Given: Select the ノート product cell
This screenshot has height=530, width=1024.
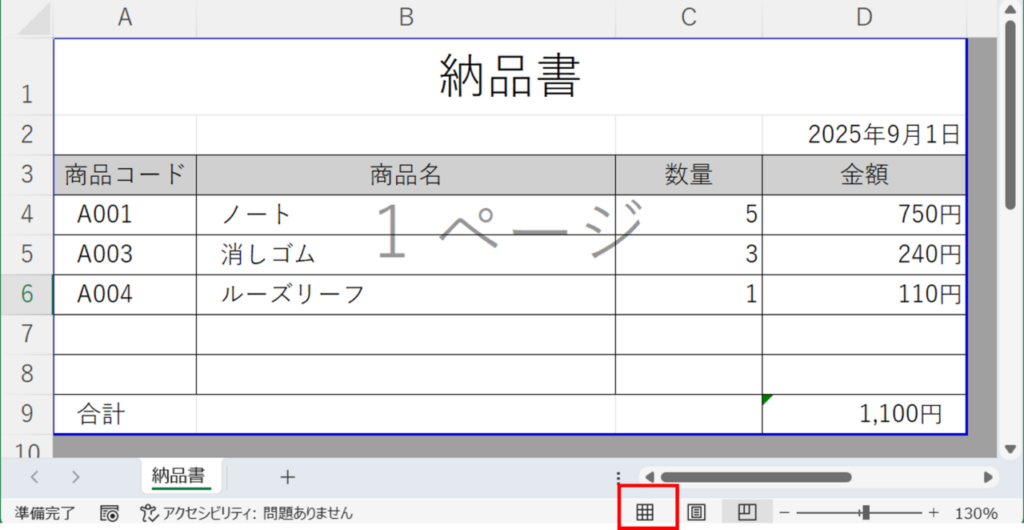Looking at the screenshot, I should (x=406, y=215).
